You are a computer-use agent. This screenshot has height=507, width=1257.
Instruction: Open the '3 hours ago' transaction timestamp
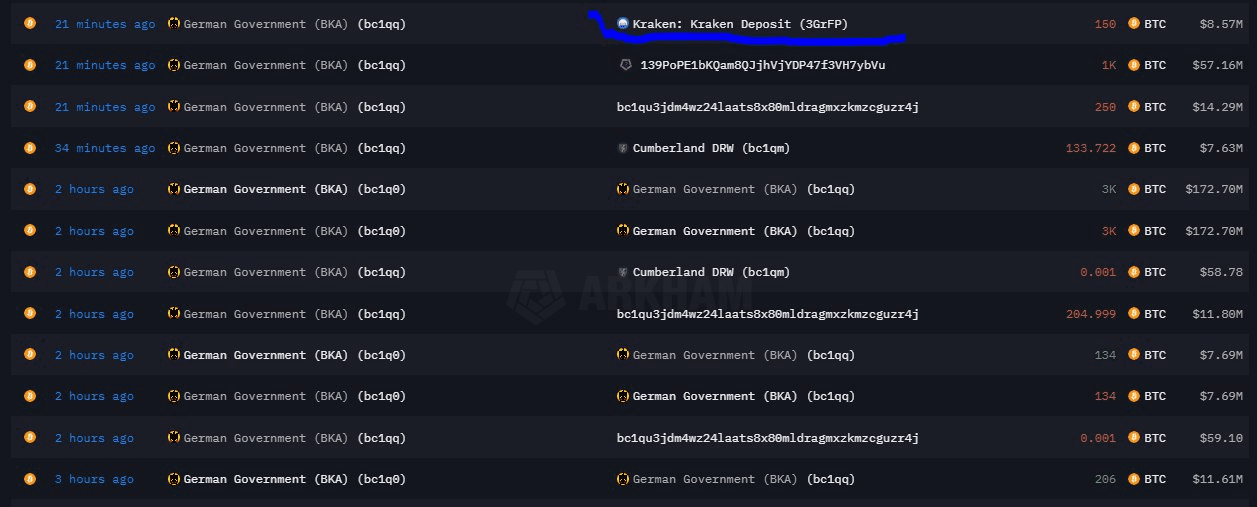pyautogui.click(x=94, y=479)
